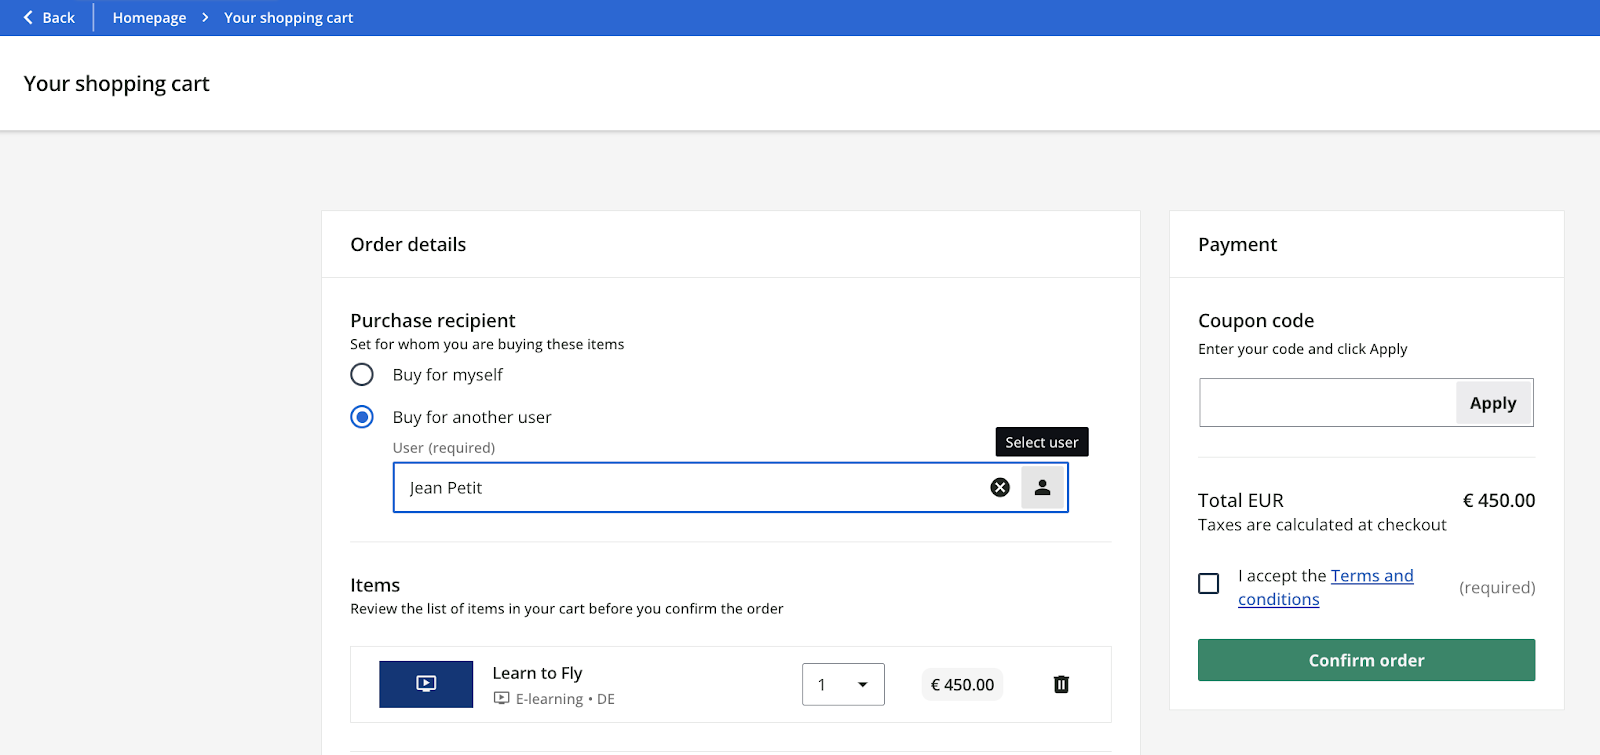Click the € 450.00 item price tag
The width and height of the screenshot is (1600, 755).
click(962, 685)
